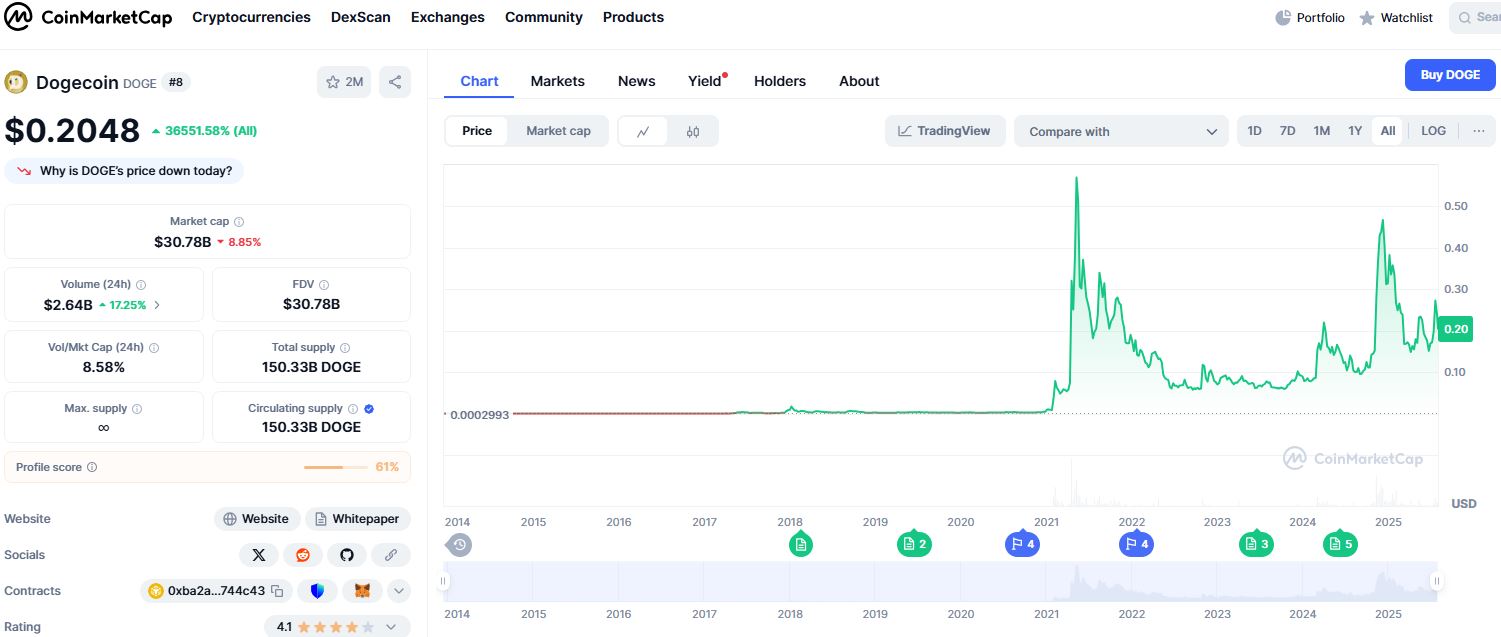Click the Buy DOGE button
This screenshot has width=1501, height=637.
[x=1450, y=75]
